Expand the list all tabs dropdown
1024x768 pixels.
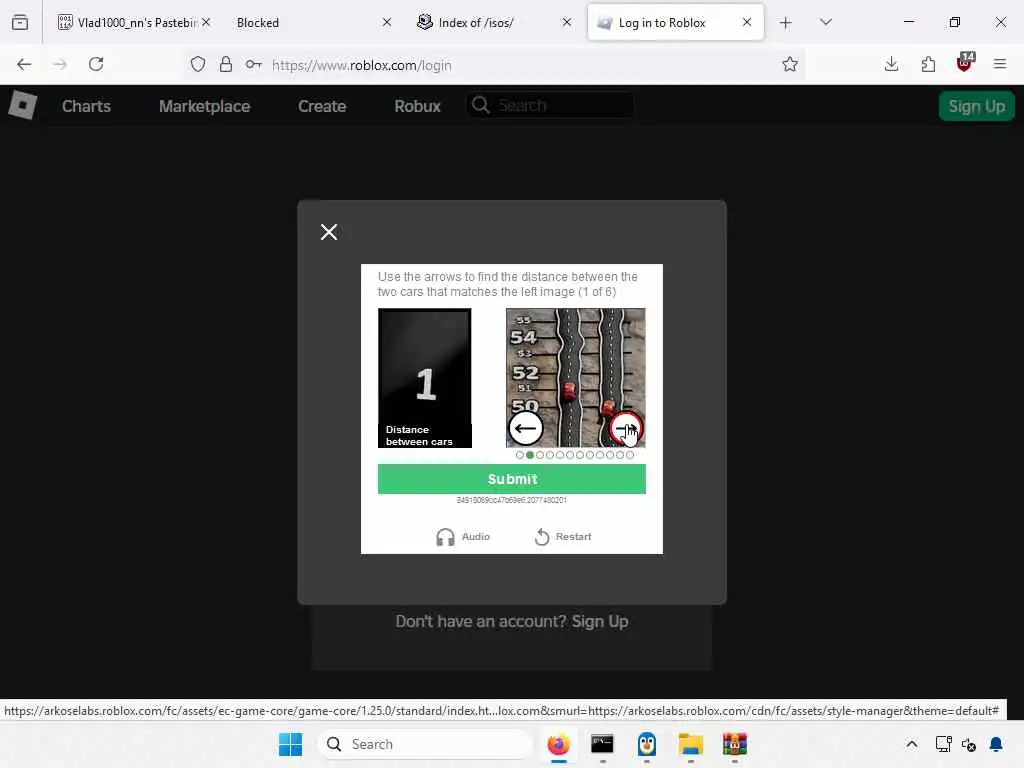click(825, 22)
